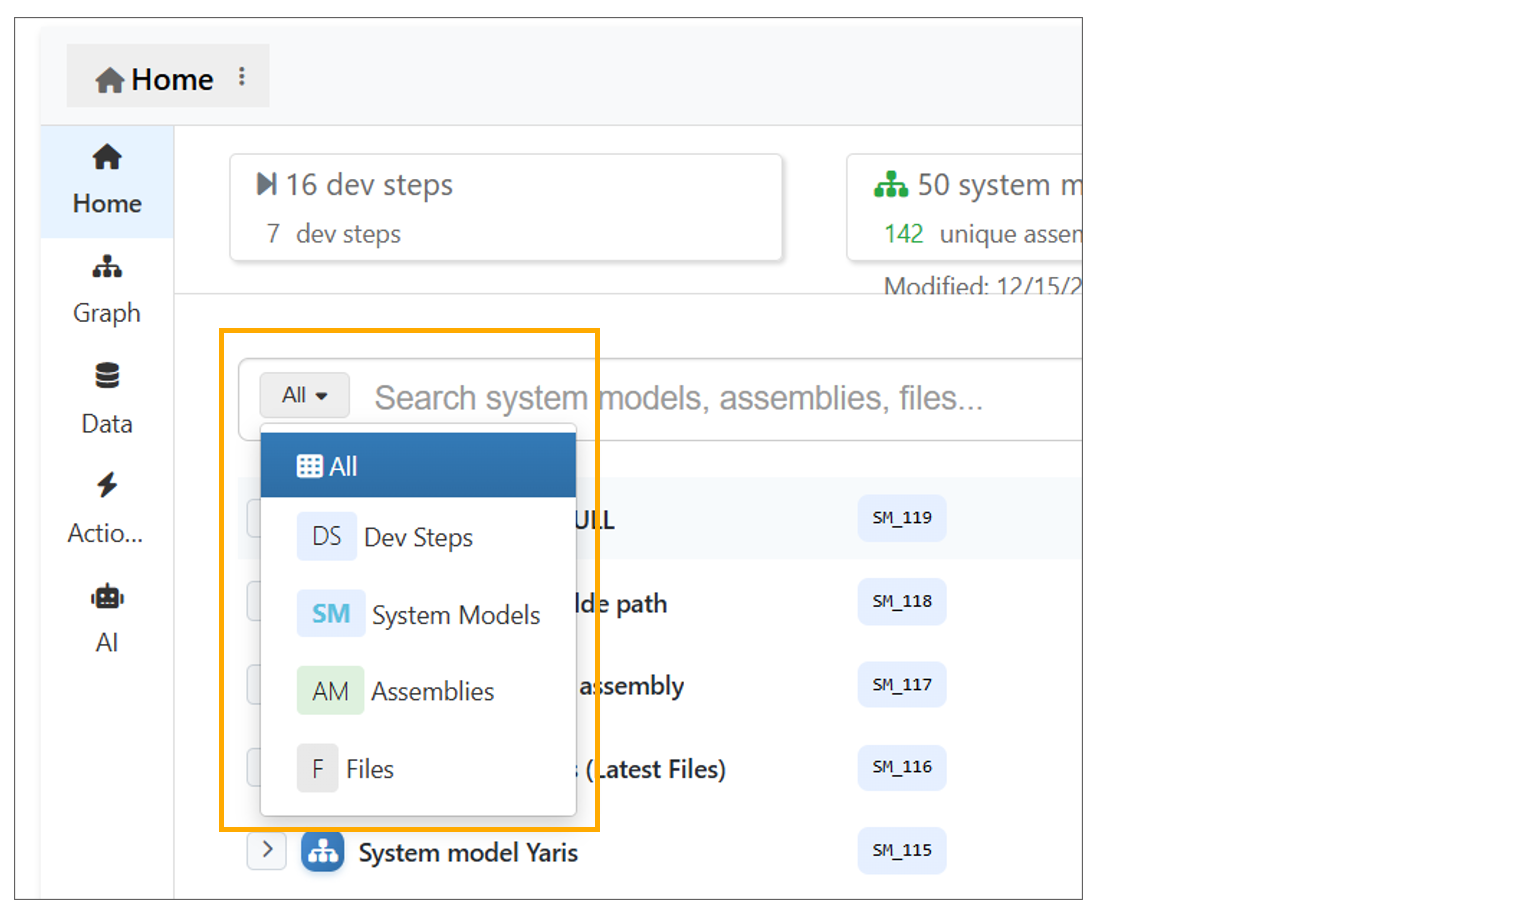Screen dimensions: 1529x905
Task: Choose System Models in filter menu
Action: [x=418, y=614]
